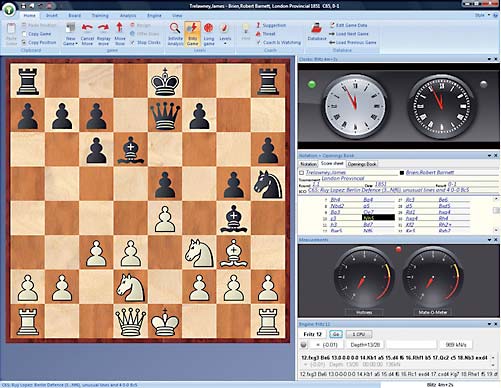Open the Database icon in ribbon

click(317, 32)
